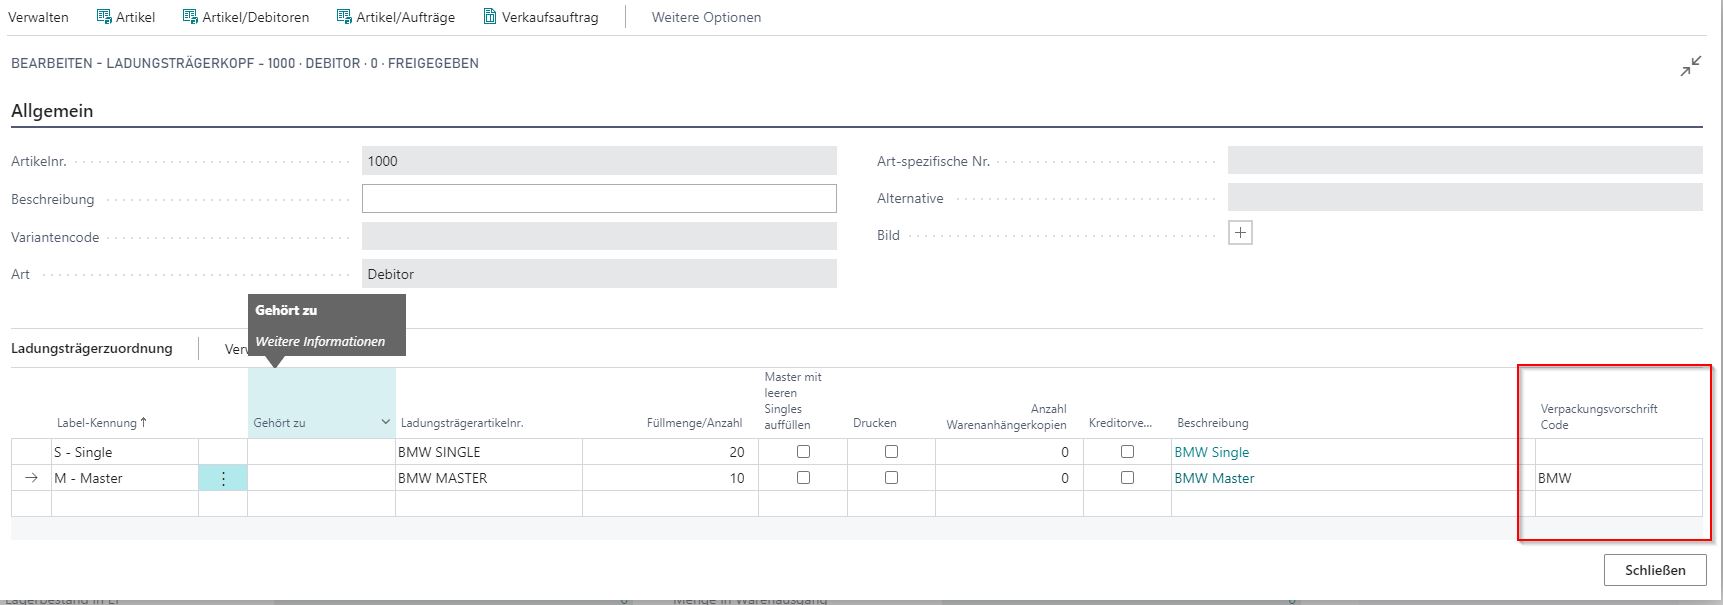
Task: Click the Schließen button
Action: coord(1654,570)
